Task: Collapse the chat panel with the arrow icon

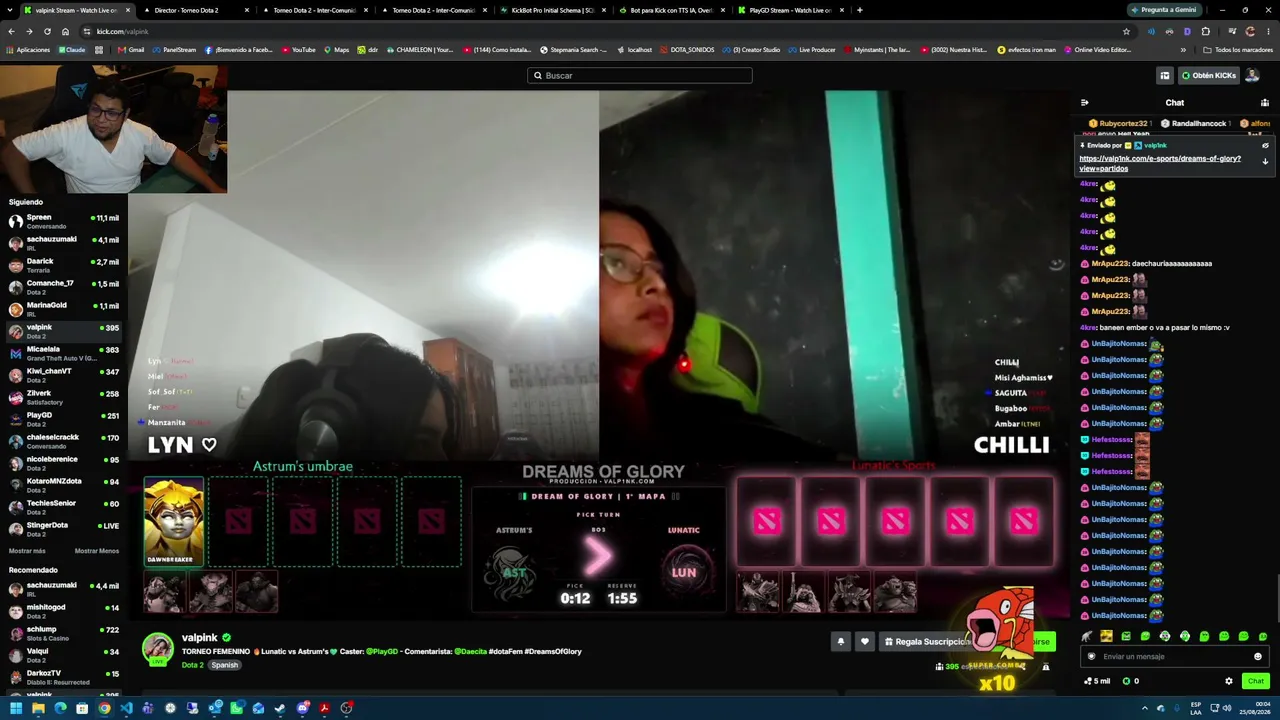Action: pos(1084,102)
